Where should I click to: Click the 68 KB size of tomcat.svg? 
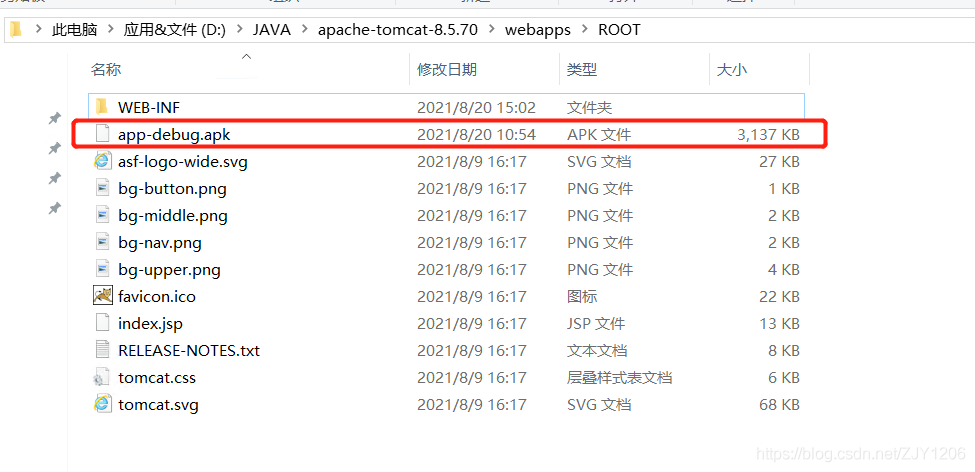(x=779, y=405)
